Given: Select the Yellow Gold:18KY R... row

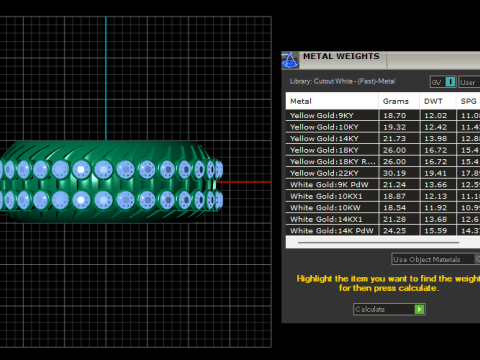Looking at the screenshot, I should pyautogui.click(x=383, y=161).
